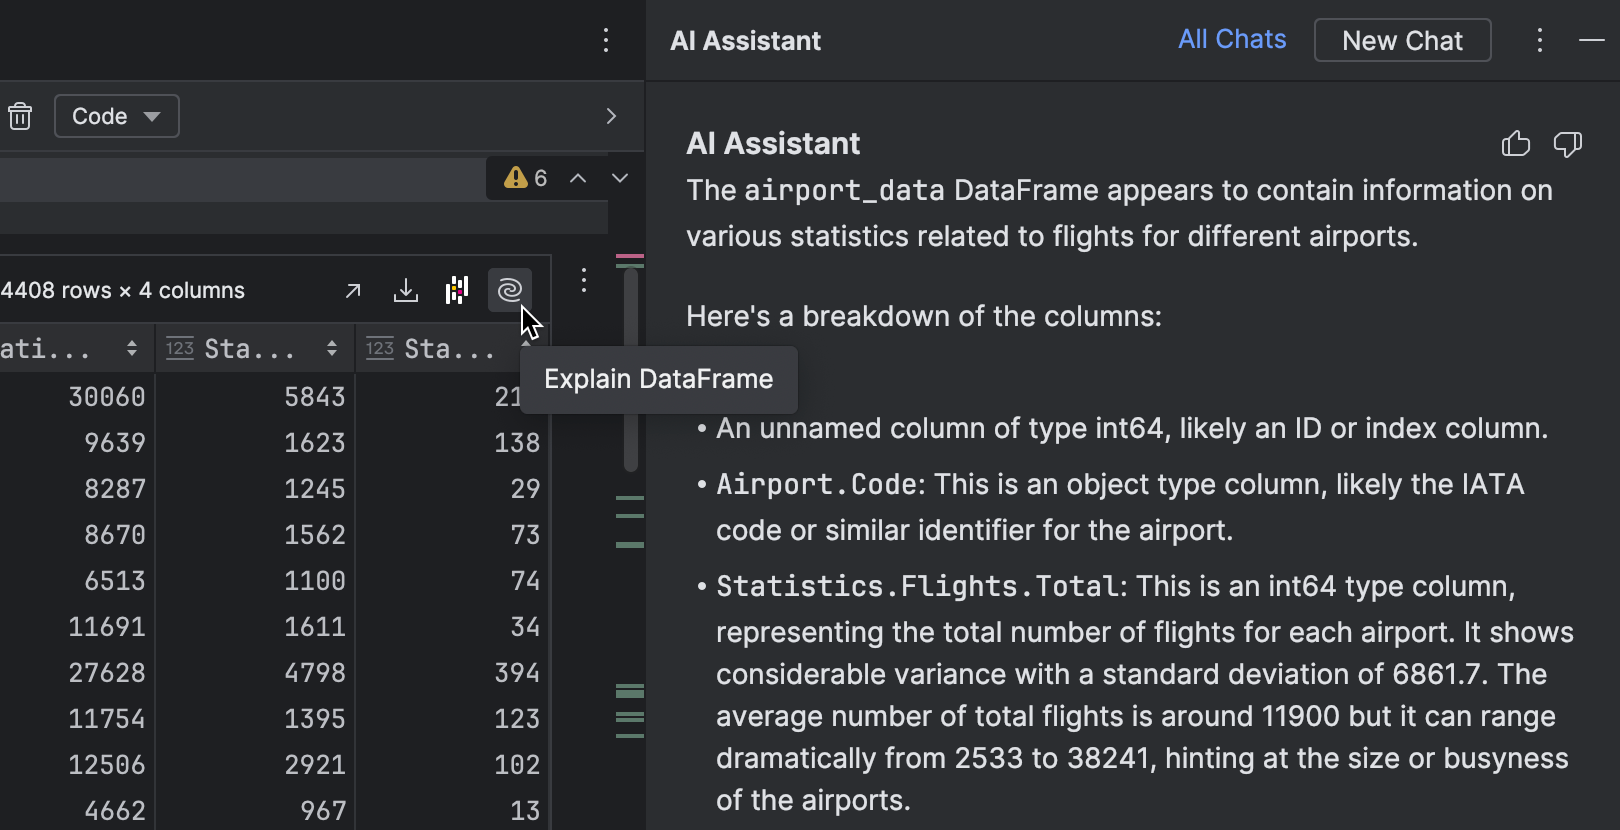Click the 6 warnings indicator
This screenshot has width=1620, height=830.
tap(526, 178)
